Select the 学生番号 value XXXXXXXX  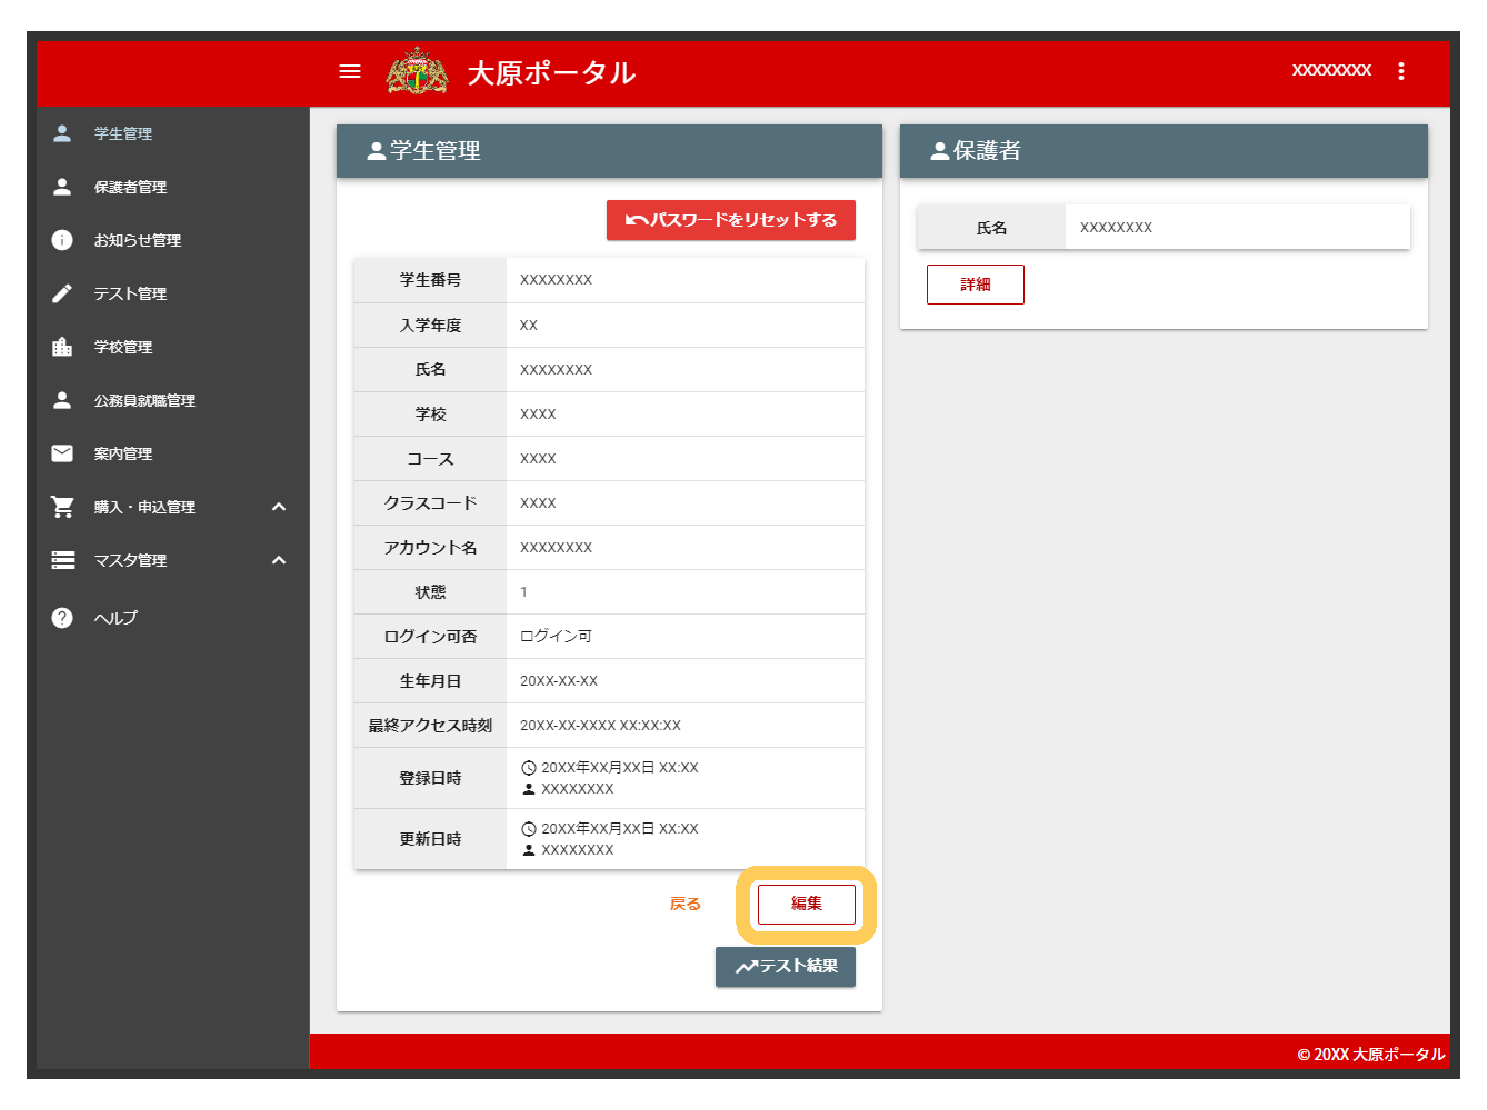(x=556, y=280)
